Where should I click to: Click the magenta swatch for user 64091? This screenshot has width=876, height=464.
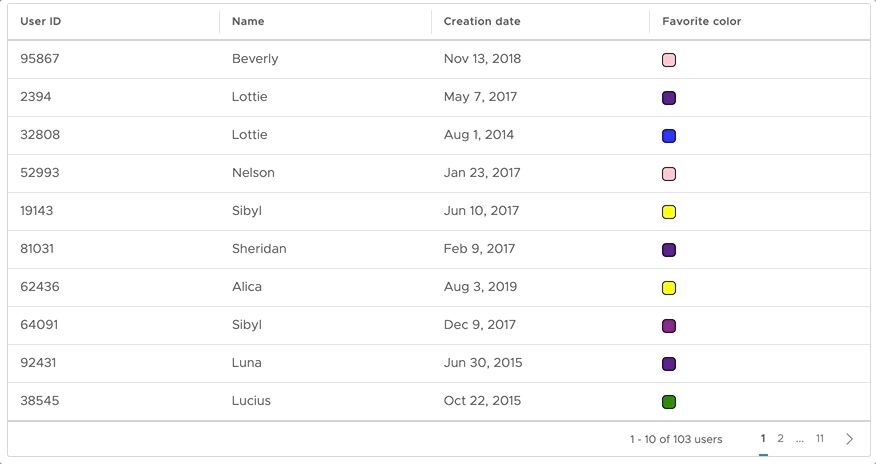(669, 326)
